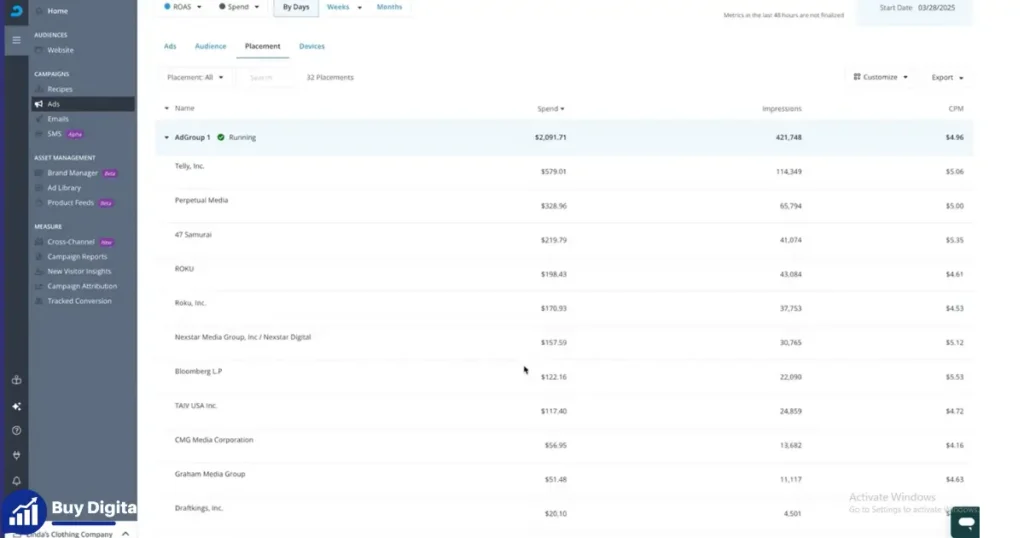
Task: Open the integrations plug icon
Action: tap(16, 455)
